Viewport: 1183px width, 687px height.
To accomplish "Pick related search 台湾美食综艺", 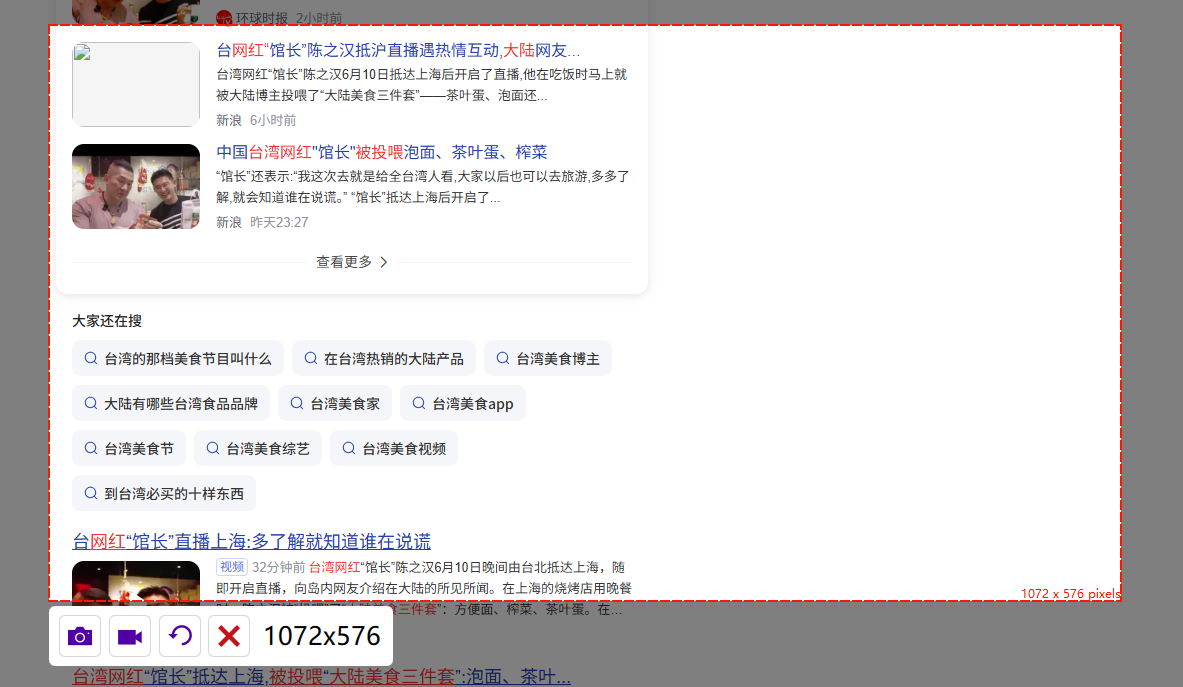I will click(258, 449).
